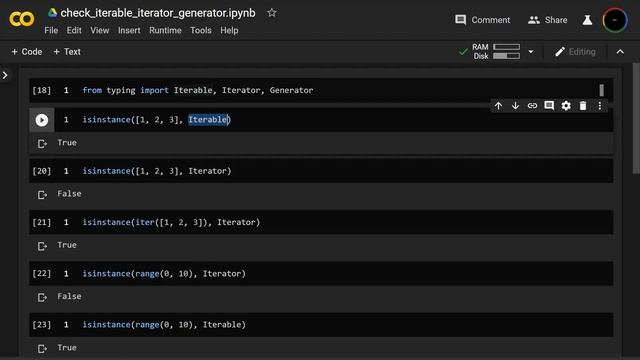Image resolution: width=640 pixels, height=360 pixels.
Task: Expand the left sidebar with the chevron
Action: pyautogui.click(x=5, y=75)
